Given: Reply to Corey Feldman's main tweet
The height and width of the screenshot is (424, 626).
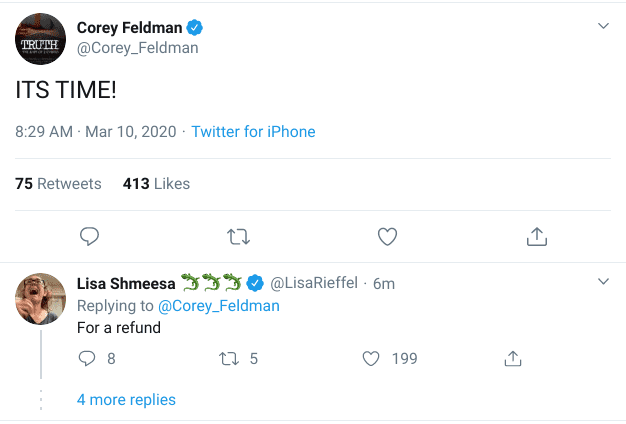Looking at the screenshot, I should [x=89, y=236].
